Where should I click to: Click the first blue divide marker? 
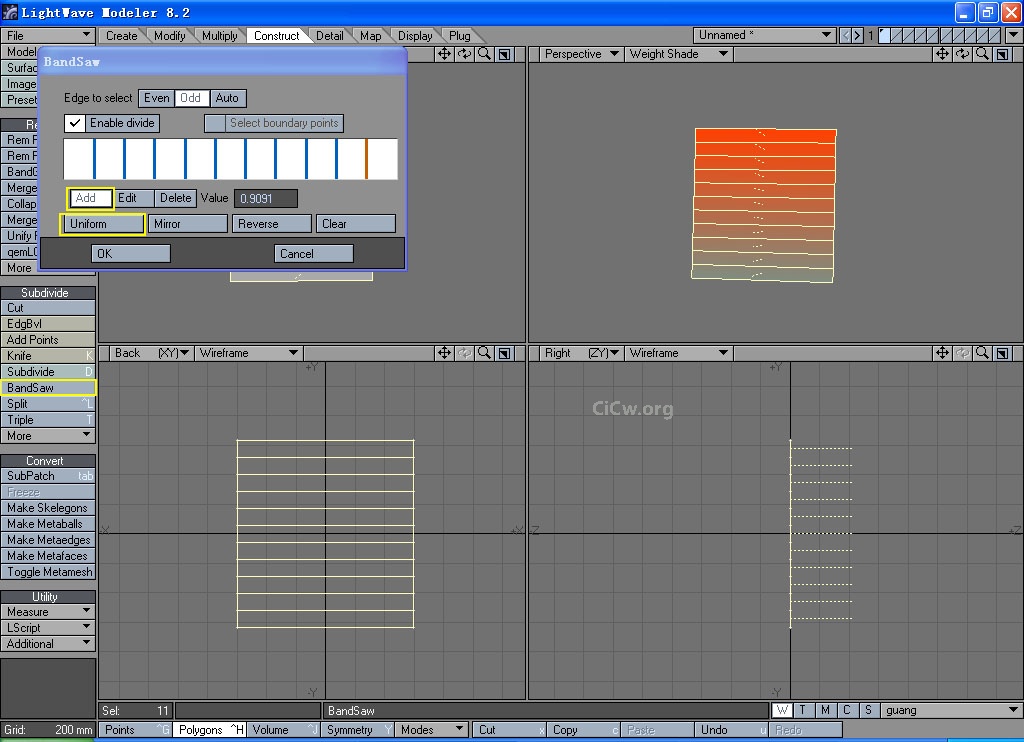point(95,159)
